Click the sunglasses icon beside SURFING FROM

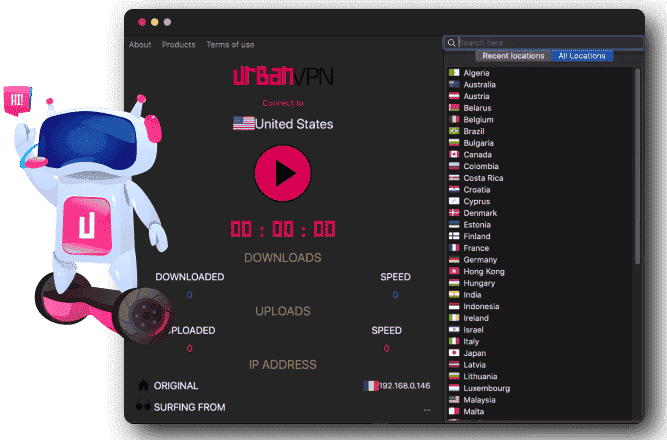(x=143, y=405)
